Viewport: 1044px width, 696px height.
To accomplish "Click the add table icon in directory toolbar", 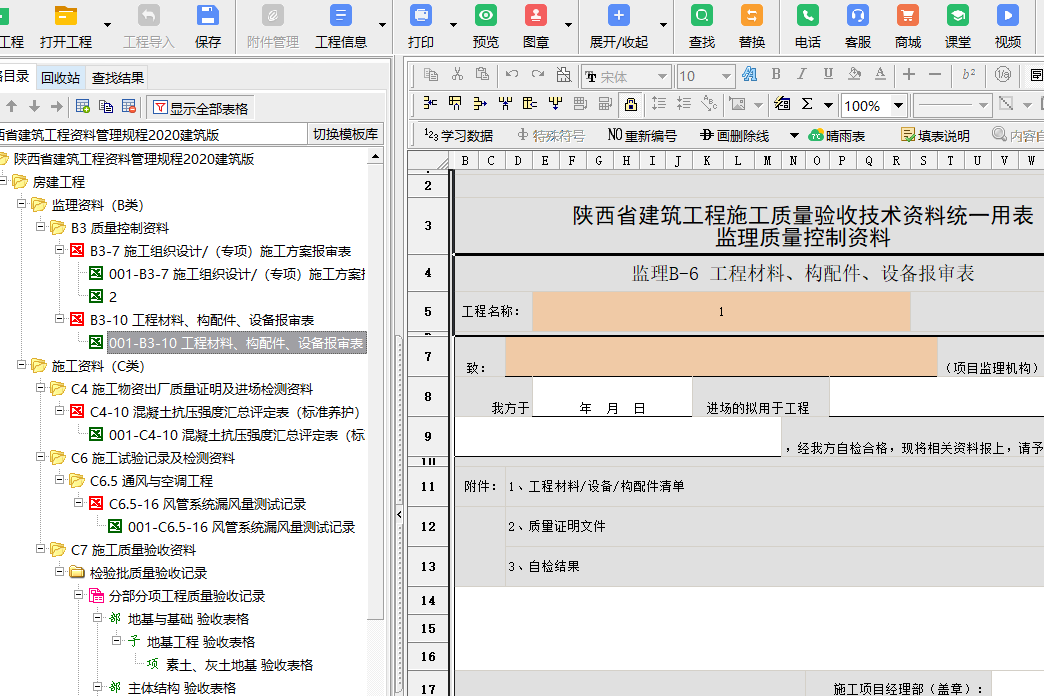I will coord(83,107).
